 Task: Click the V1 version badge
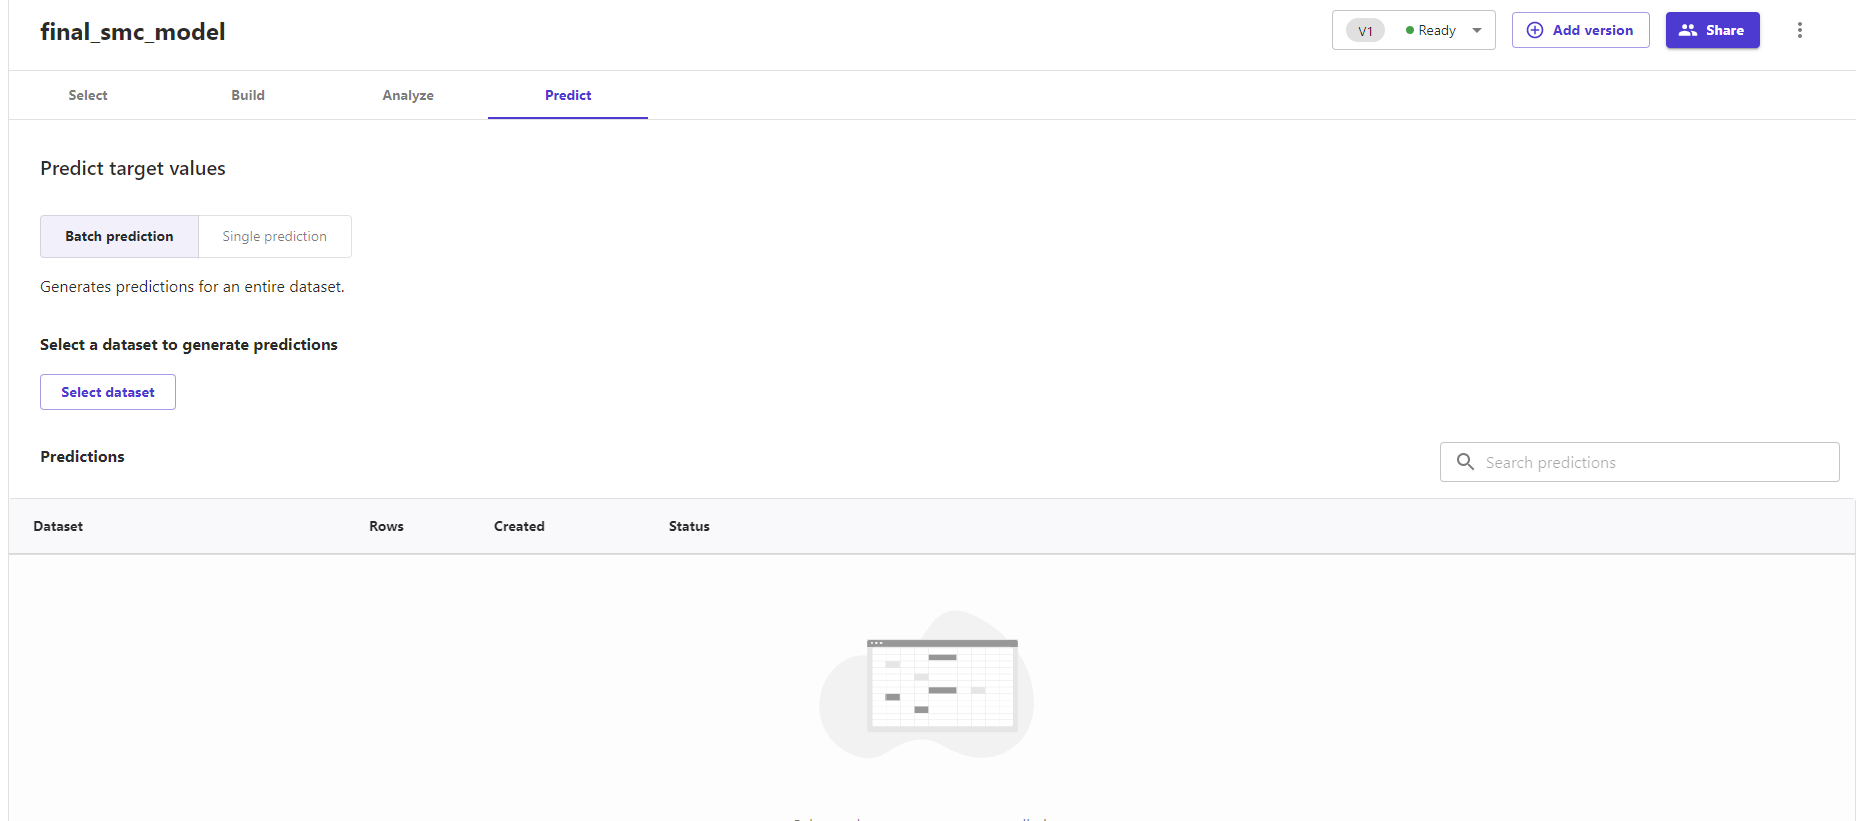tap(1365, 30)
